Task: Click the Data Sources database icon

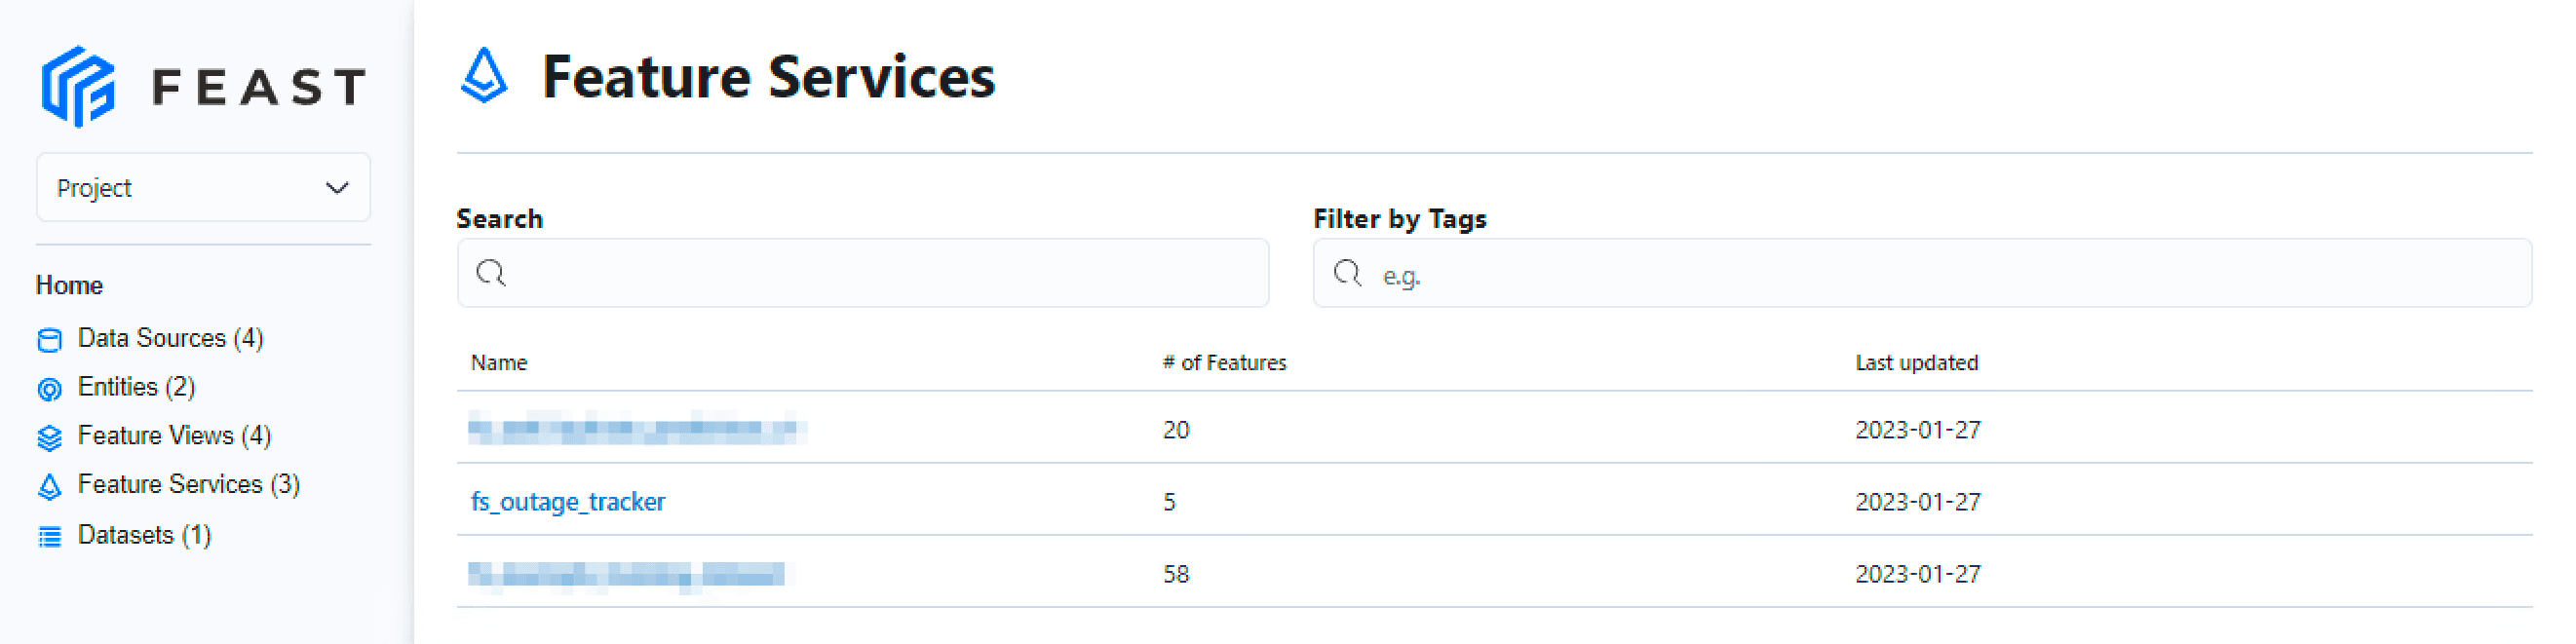Action: tap(49, 340)
